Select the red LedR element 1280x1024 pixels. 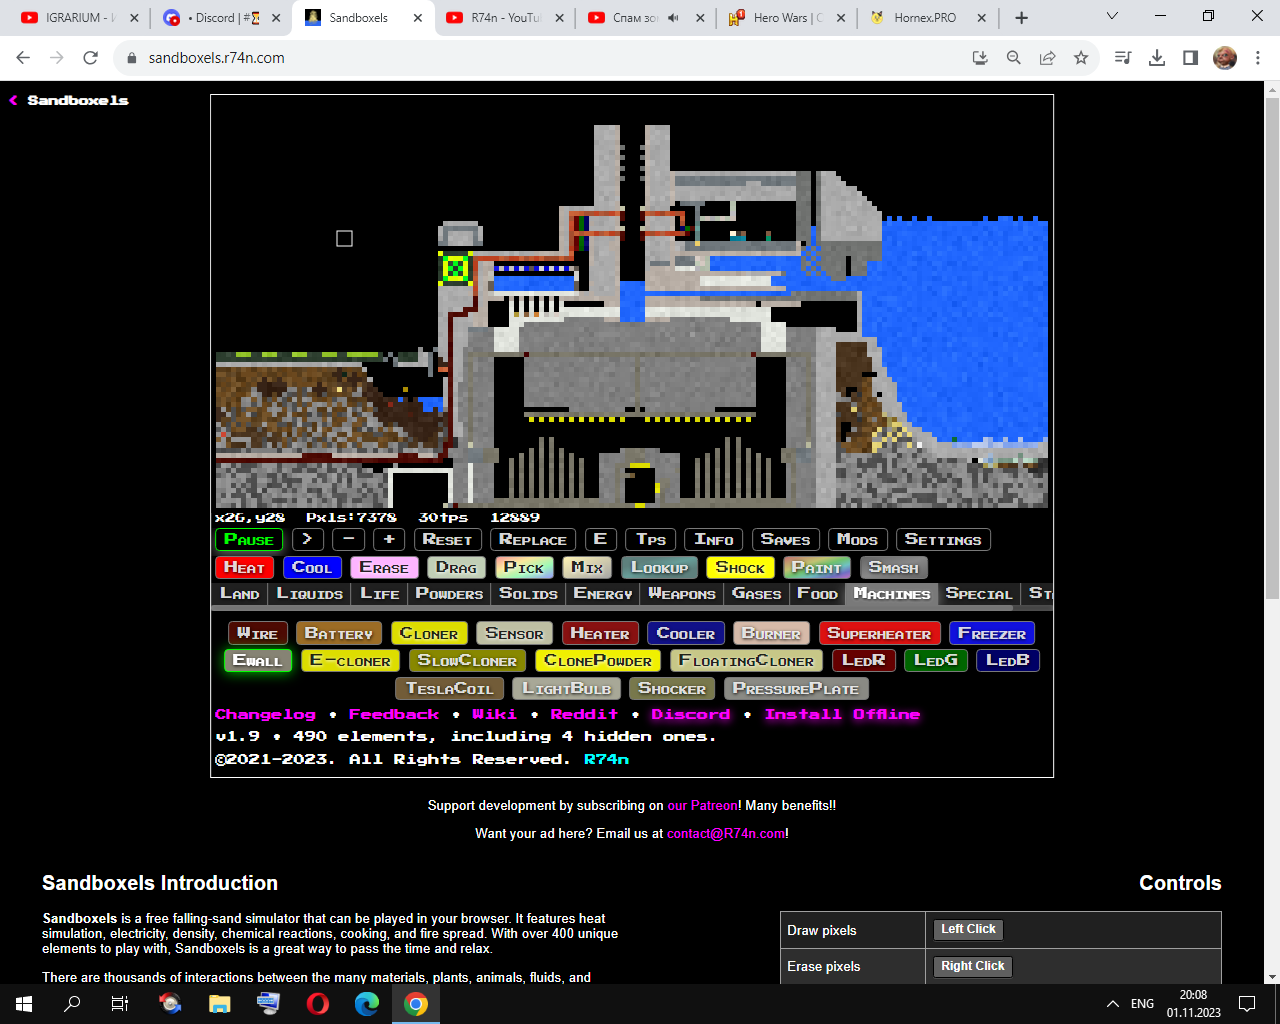(x=864, y=661)
